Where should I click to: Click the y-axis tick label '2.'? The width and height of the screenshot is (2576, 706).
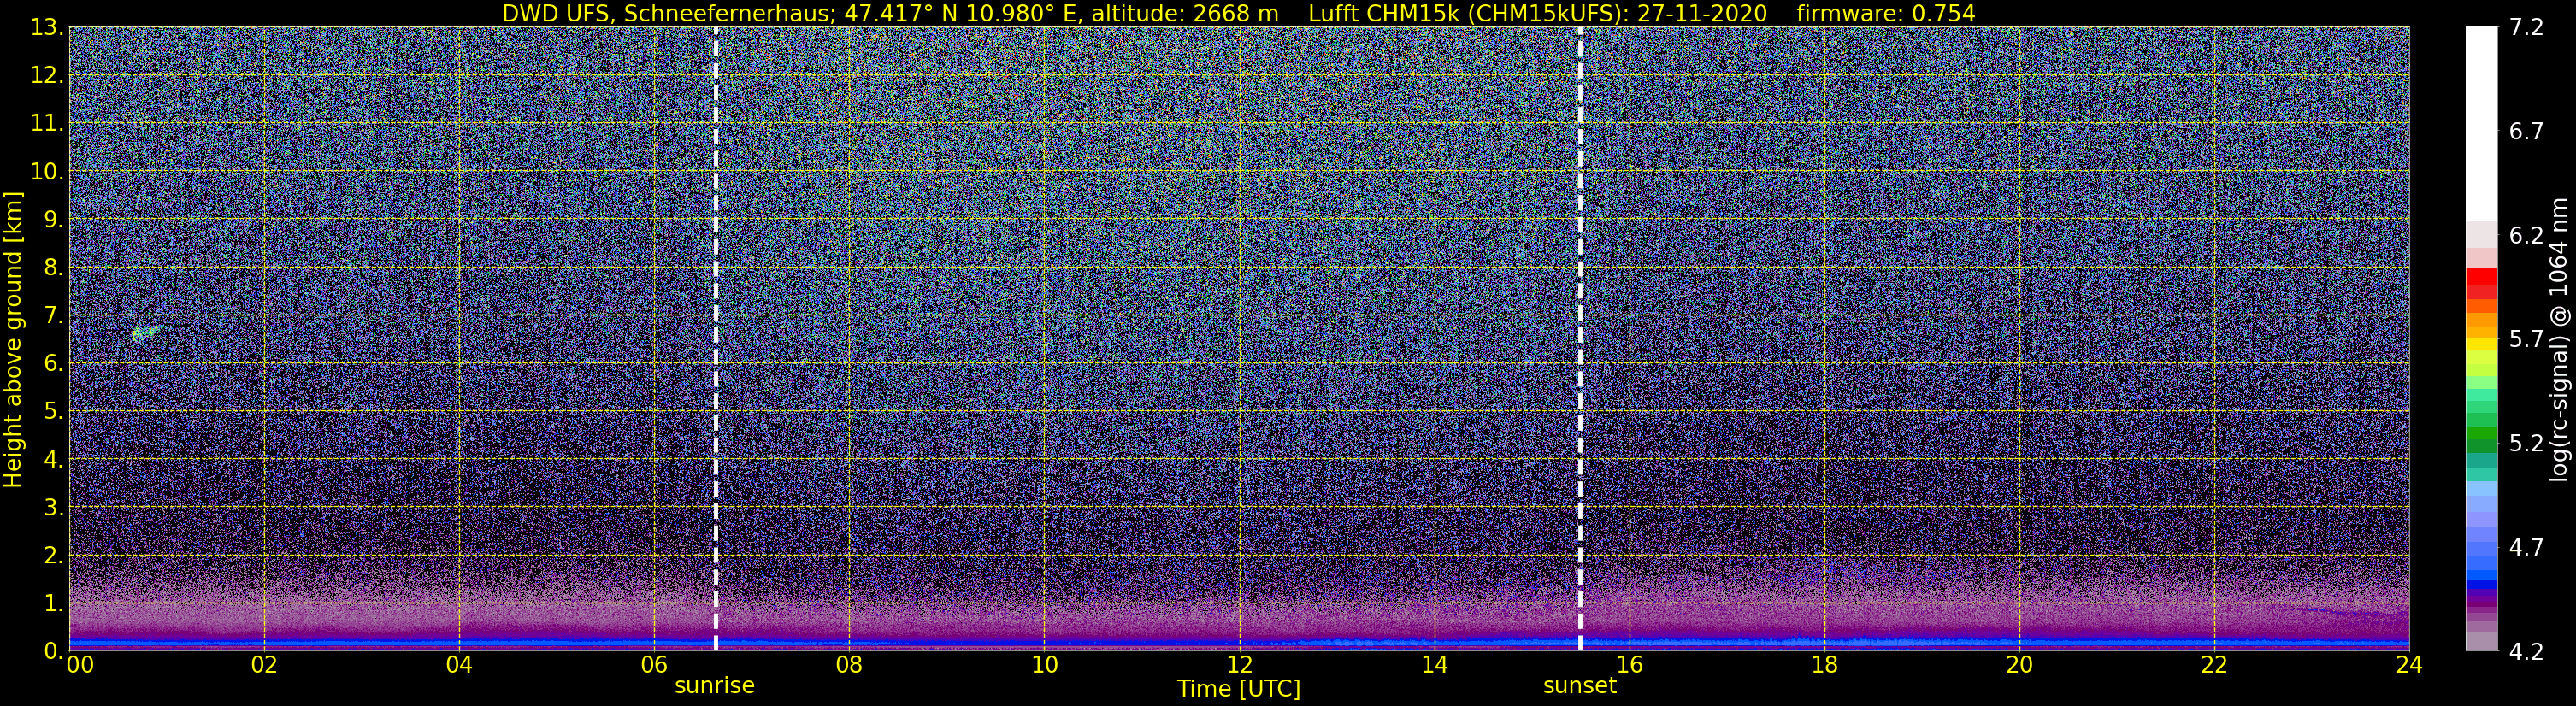[x=54, y=556]
